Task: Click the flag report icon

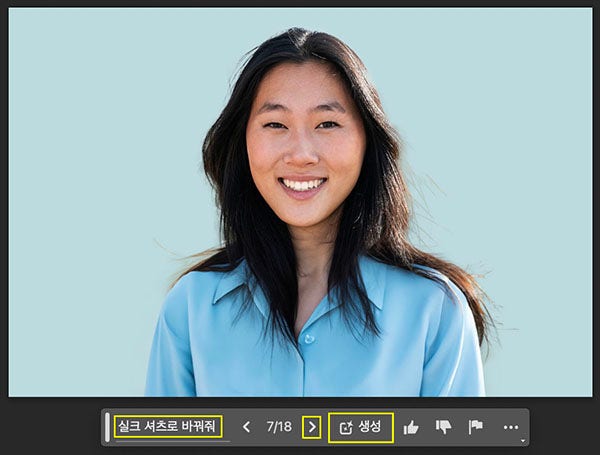Action: click(x=476, y=427)
